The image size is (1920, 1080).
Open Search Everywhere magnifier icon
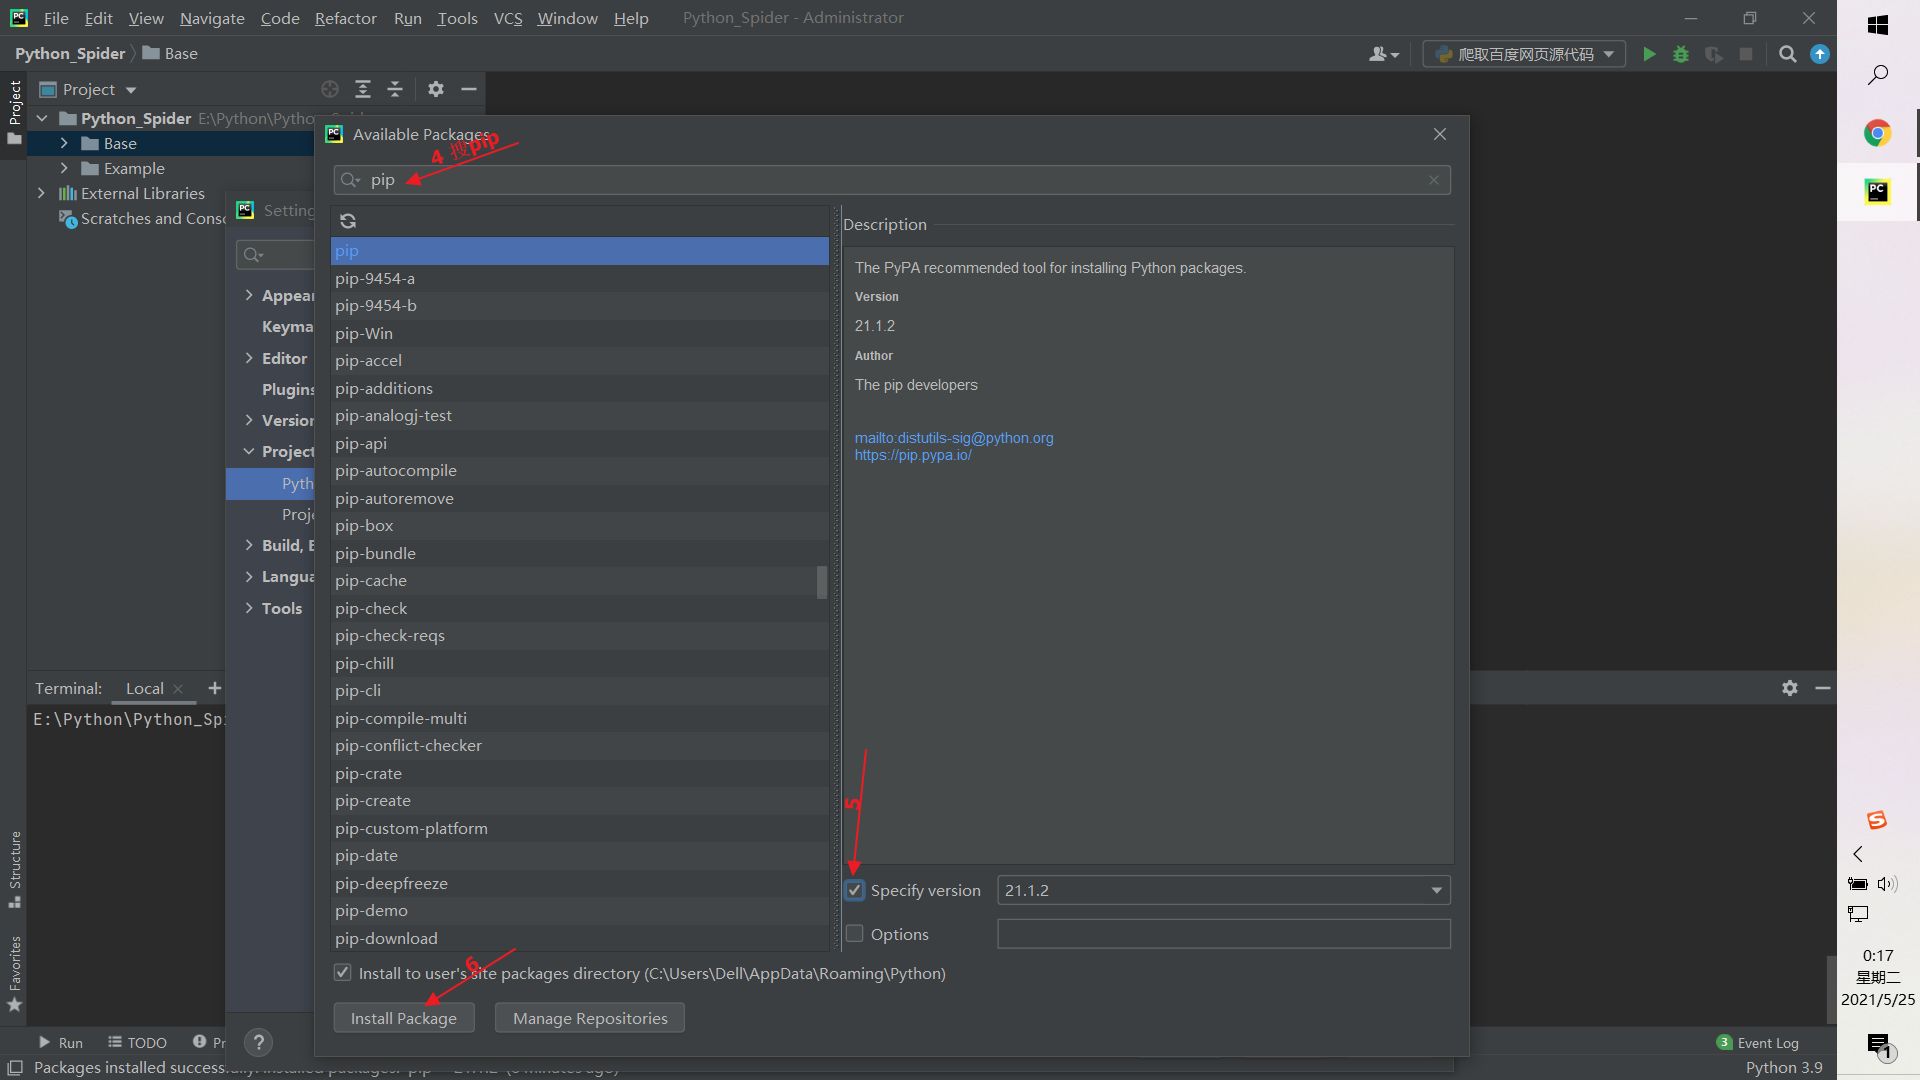click(x=1788, y=54)
